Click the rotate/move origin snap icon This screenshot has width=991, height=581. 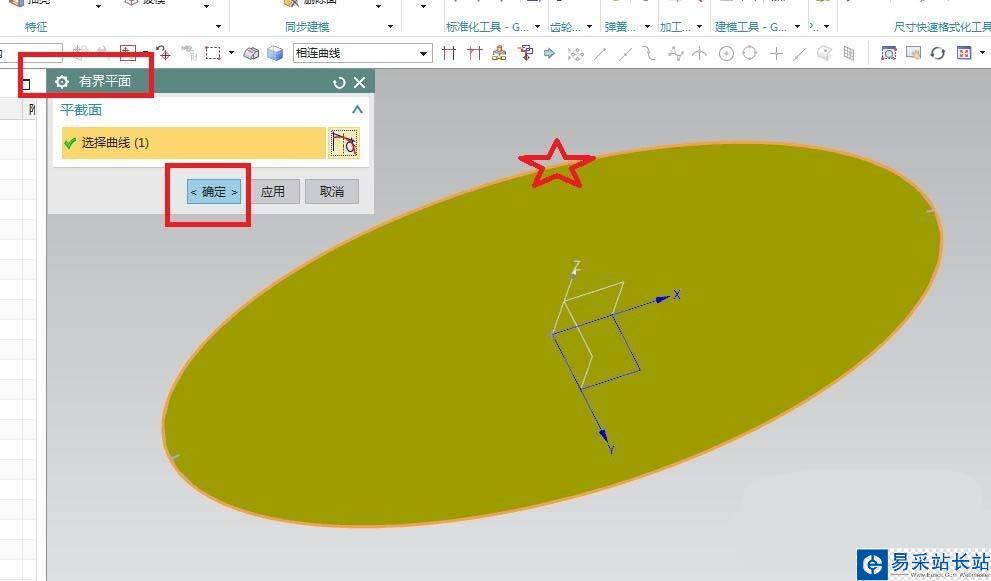coord(164,53)
